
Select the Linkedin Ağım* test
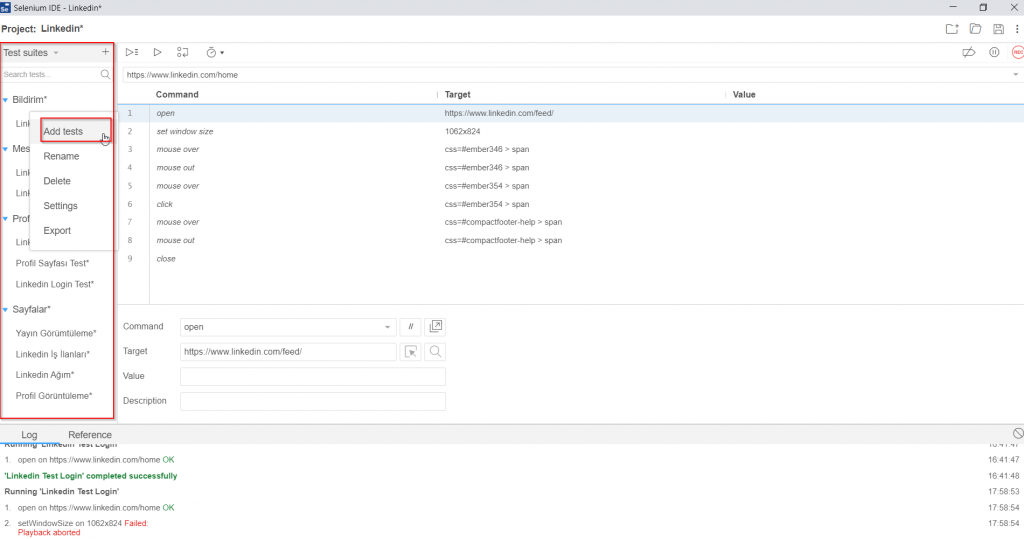[45, 375]
